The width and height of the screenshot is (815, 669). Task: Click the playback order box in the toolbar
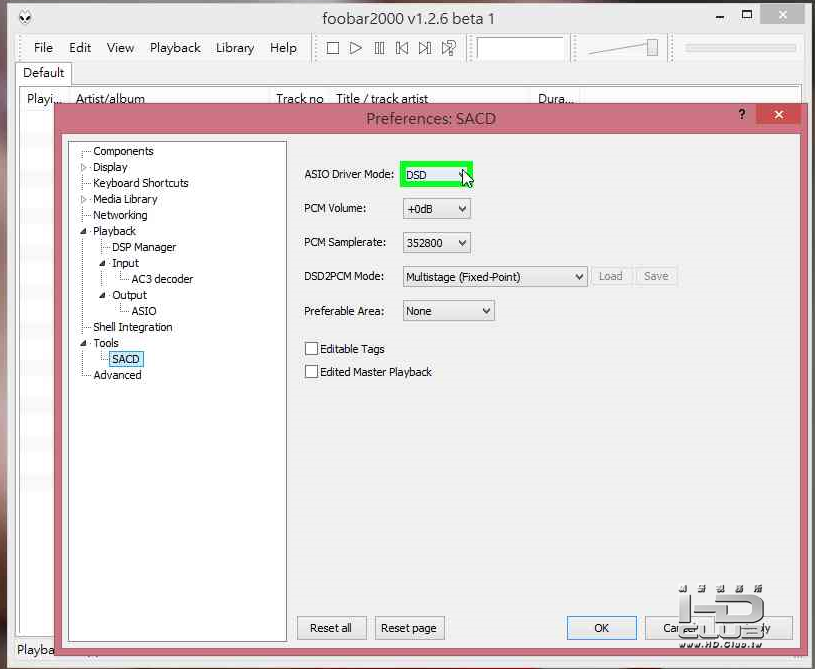(x=520, y=48)
